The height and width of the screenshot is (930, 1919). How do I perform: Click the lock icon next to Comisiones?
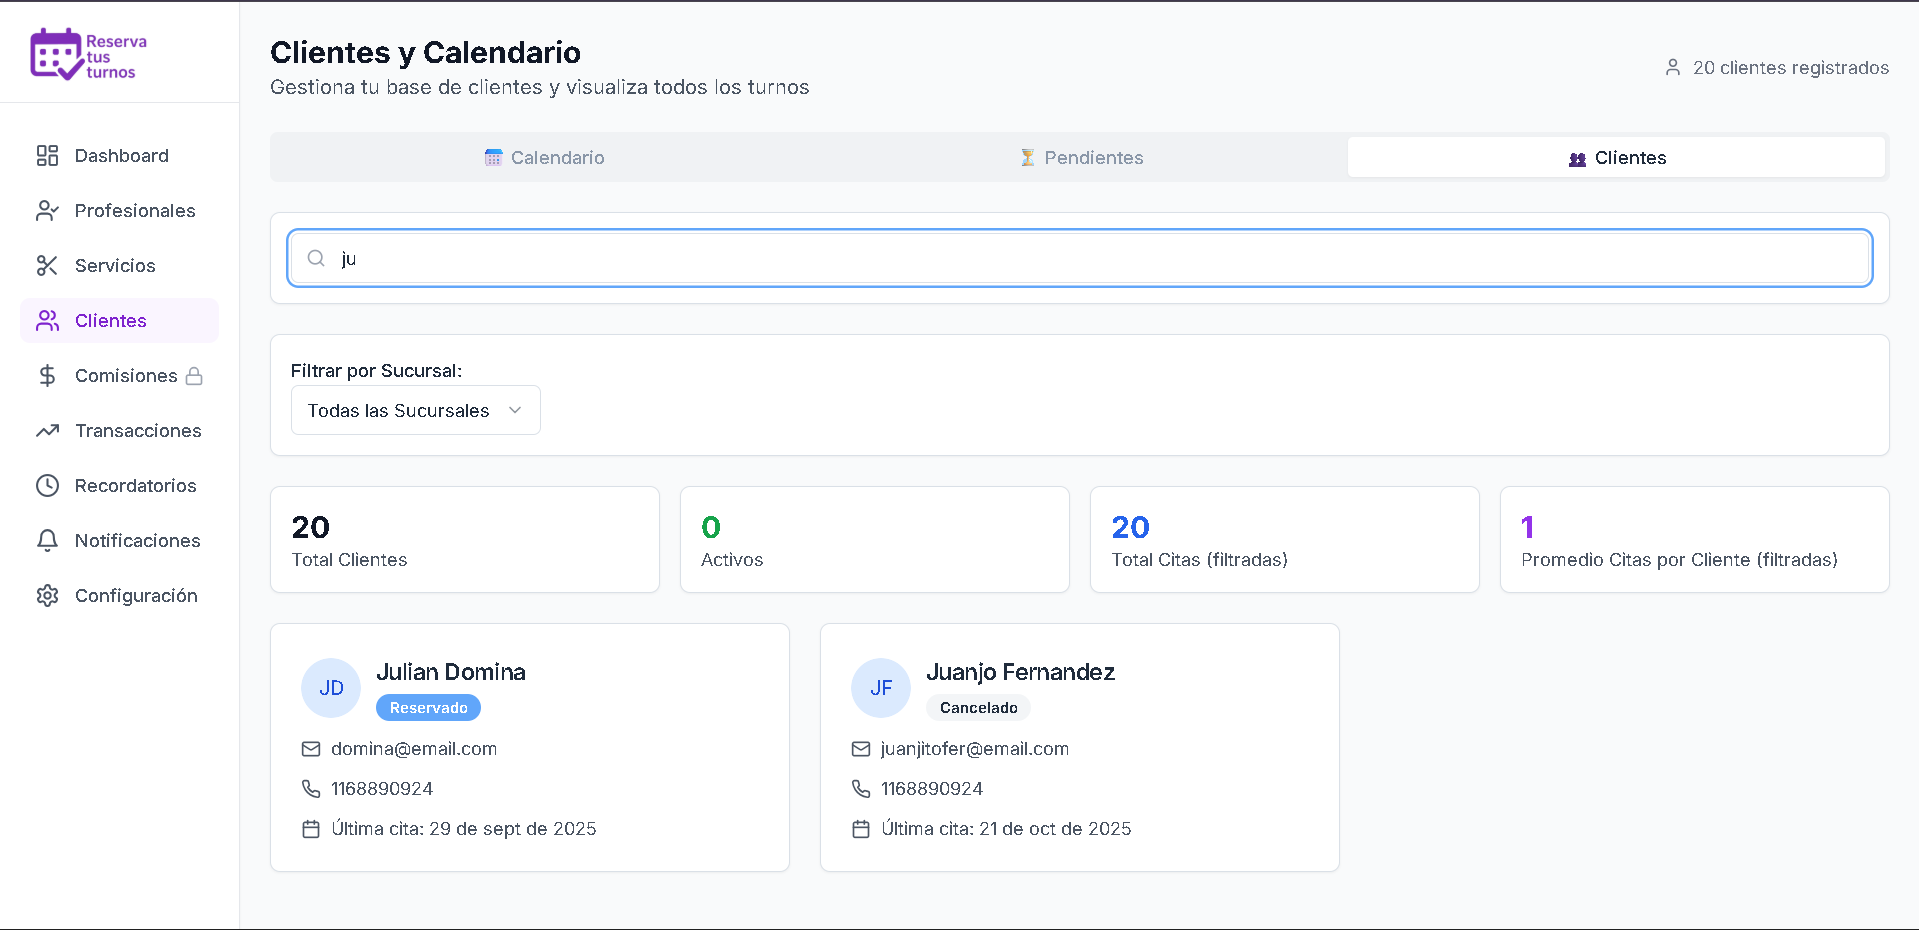click(x=195, y=375)
